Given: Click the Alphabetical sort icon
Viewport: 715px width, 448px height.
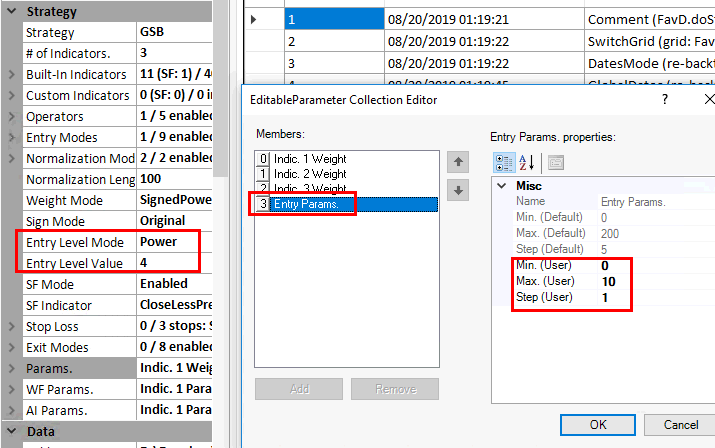Looking at the screenshot, I should (527, 162).
